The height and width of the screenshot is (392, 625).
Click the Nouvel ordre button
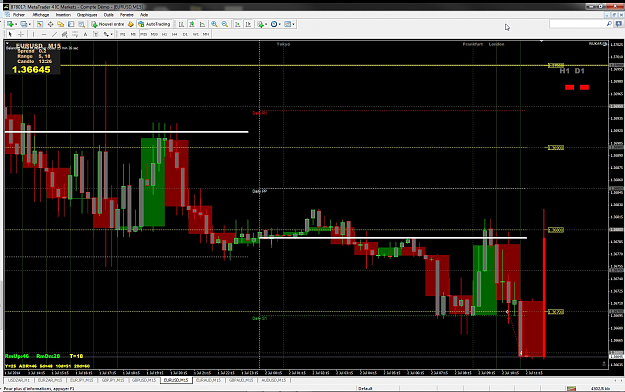click(108, 24)
